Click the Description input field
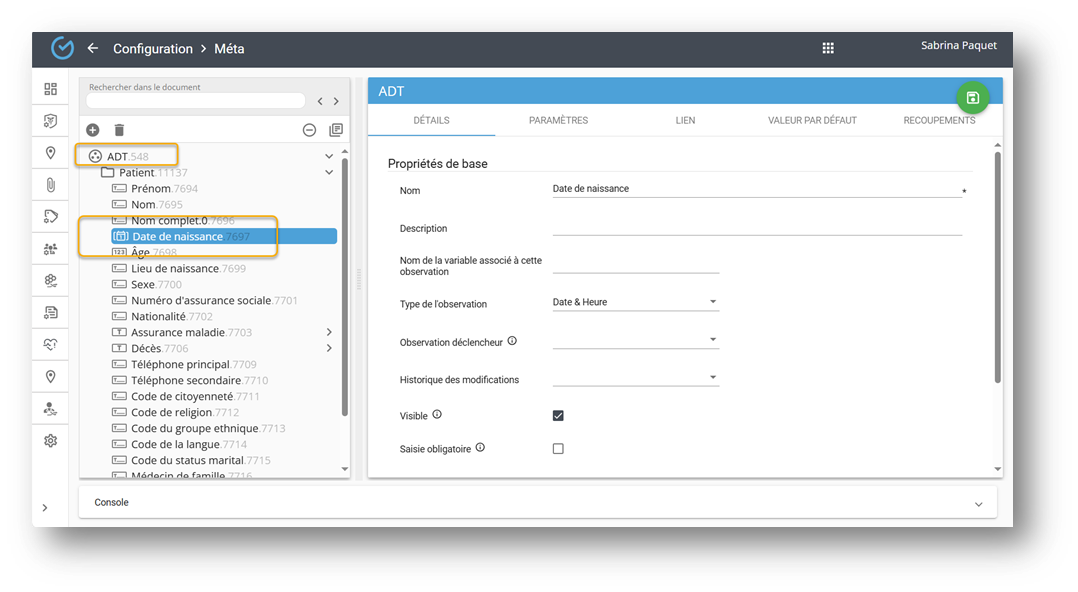This screenshot has height=592, width=1078. click(756, 227)
